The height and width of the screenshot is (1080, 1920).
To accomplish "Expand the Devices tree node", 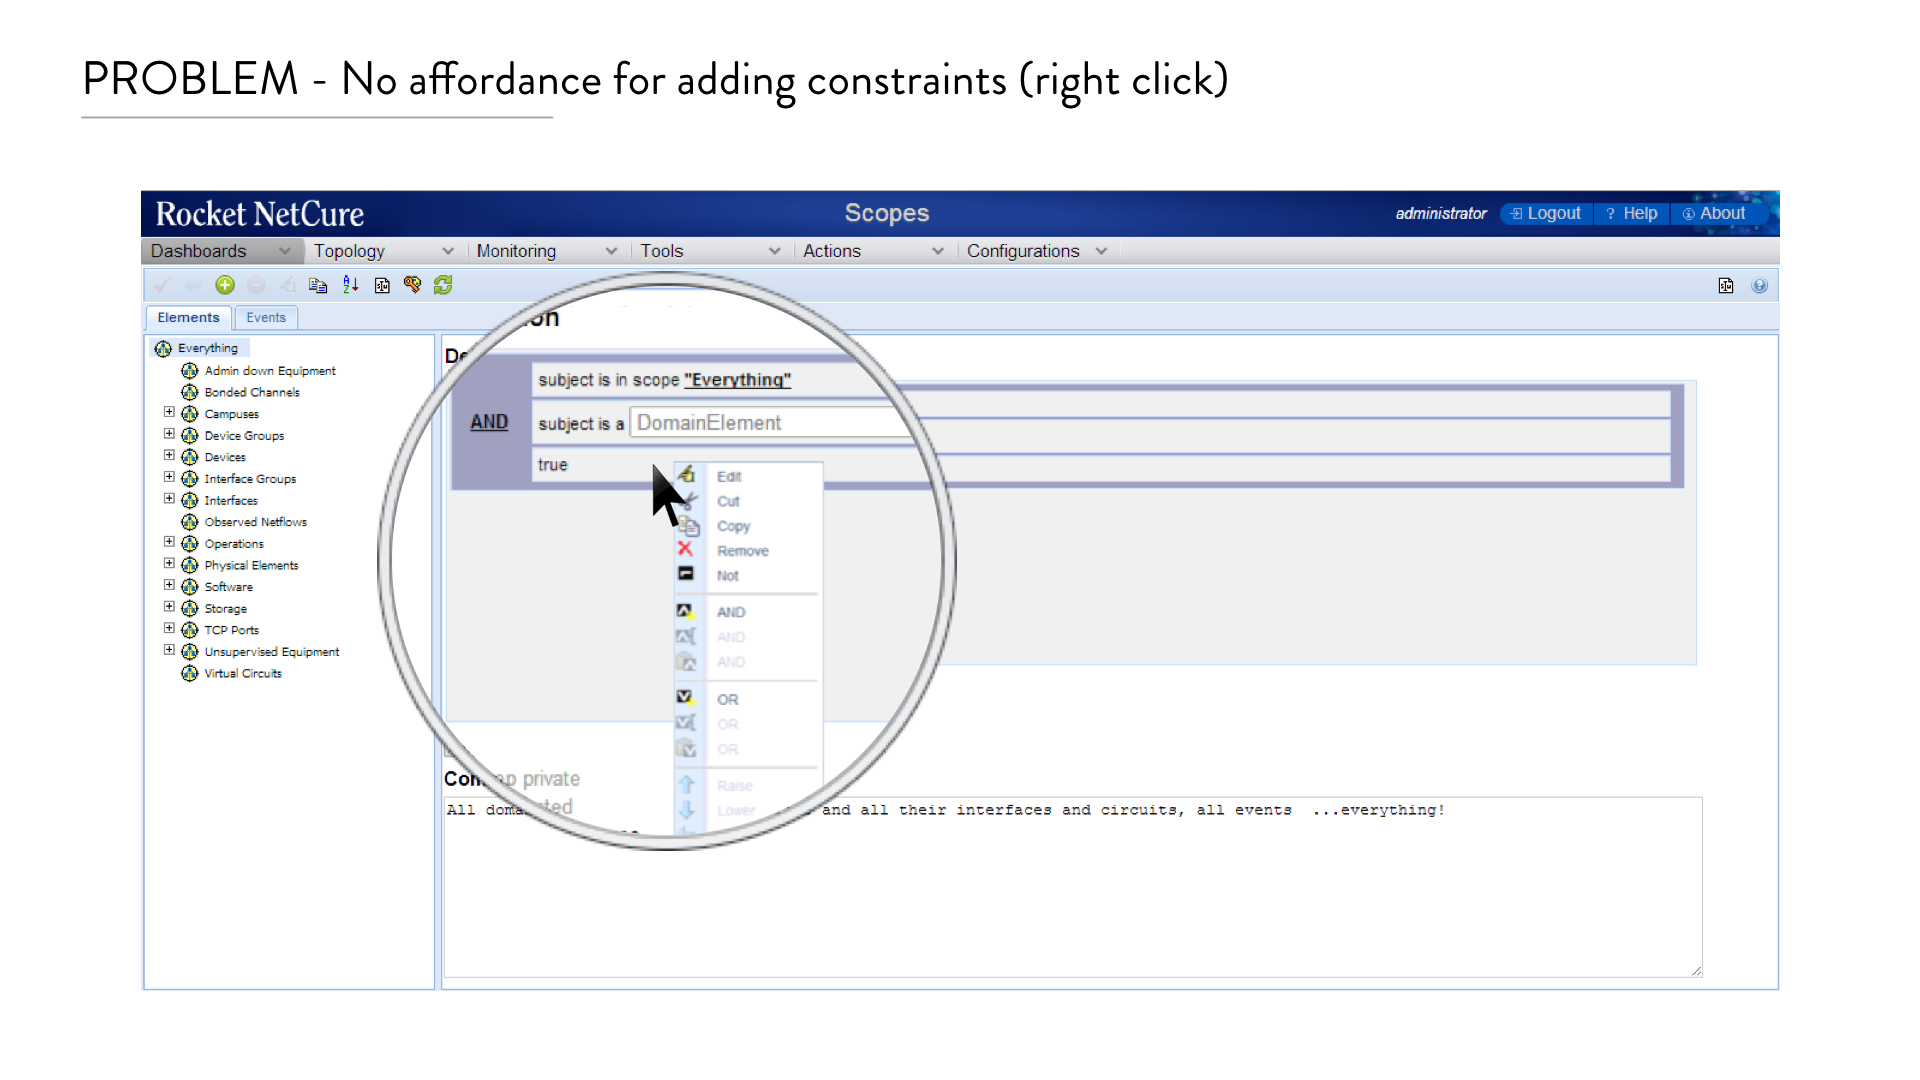I will [169, 456].
